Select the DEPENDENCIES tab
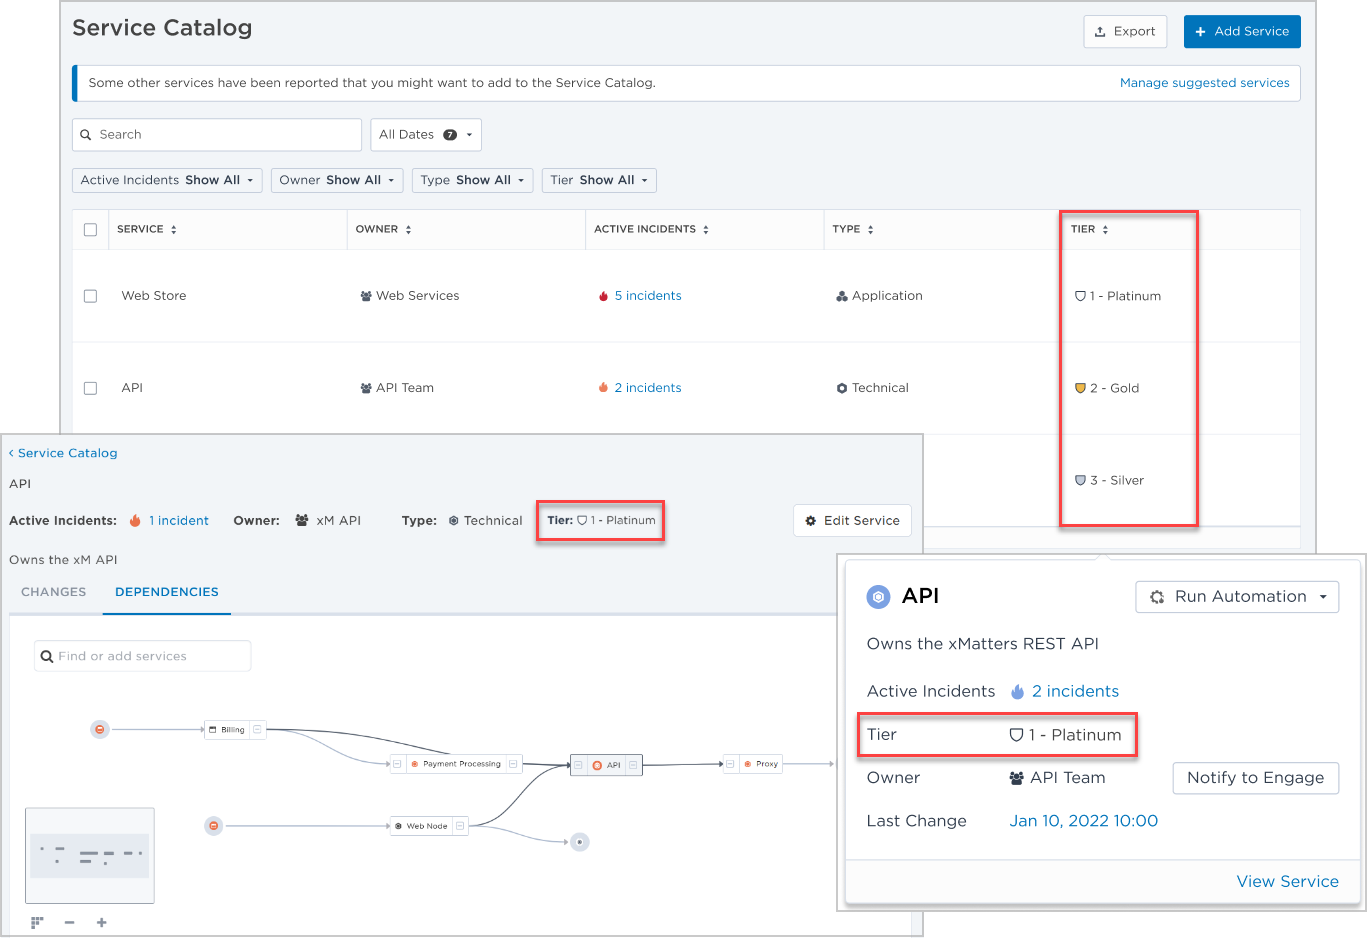Image resolution: width=1367 pixels, height=938 pixels. [x=167, y=592]
